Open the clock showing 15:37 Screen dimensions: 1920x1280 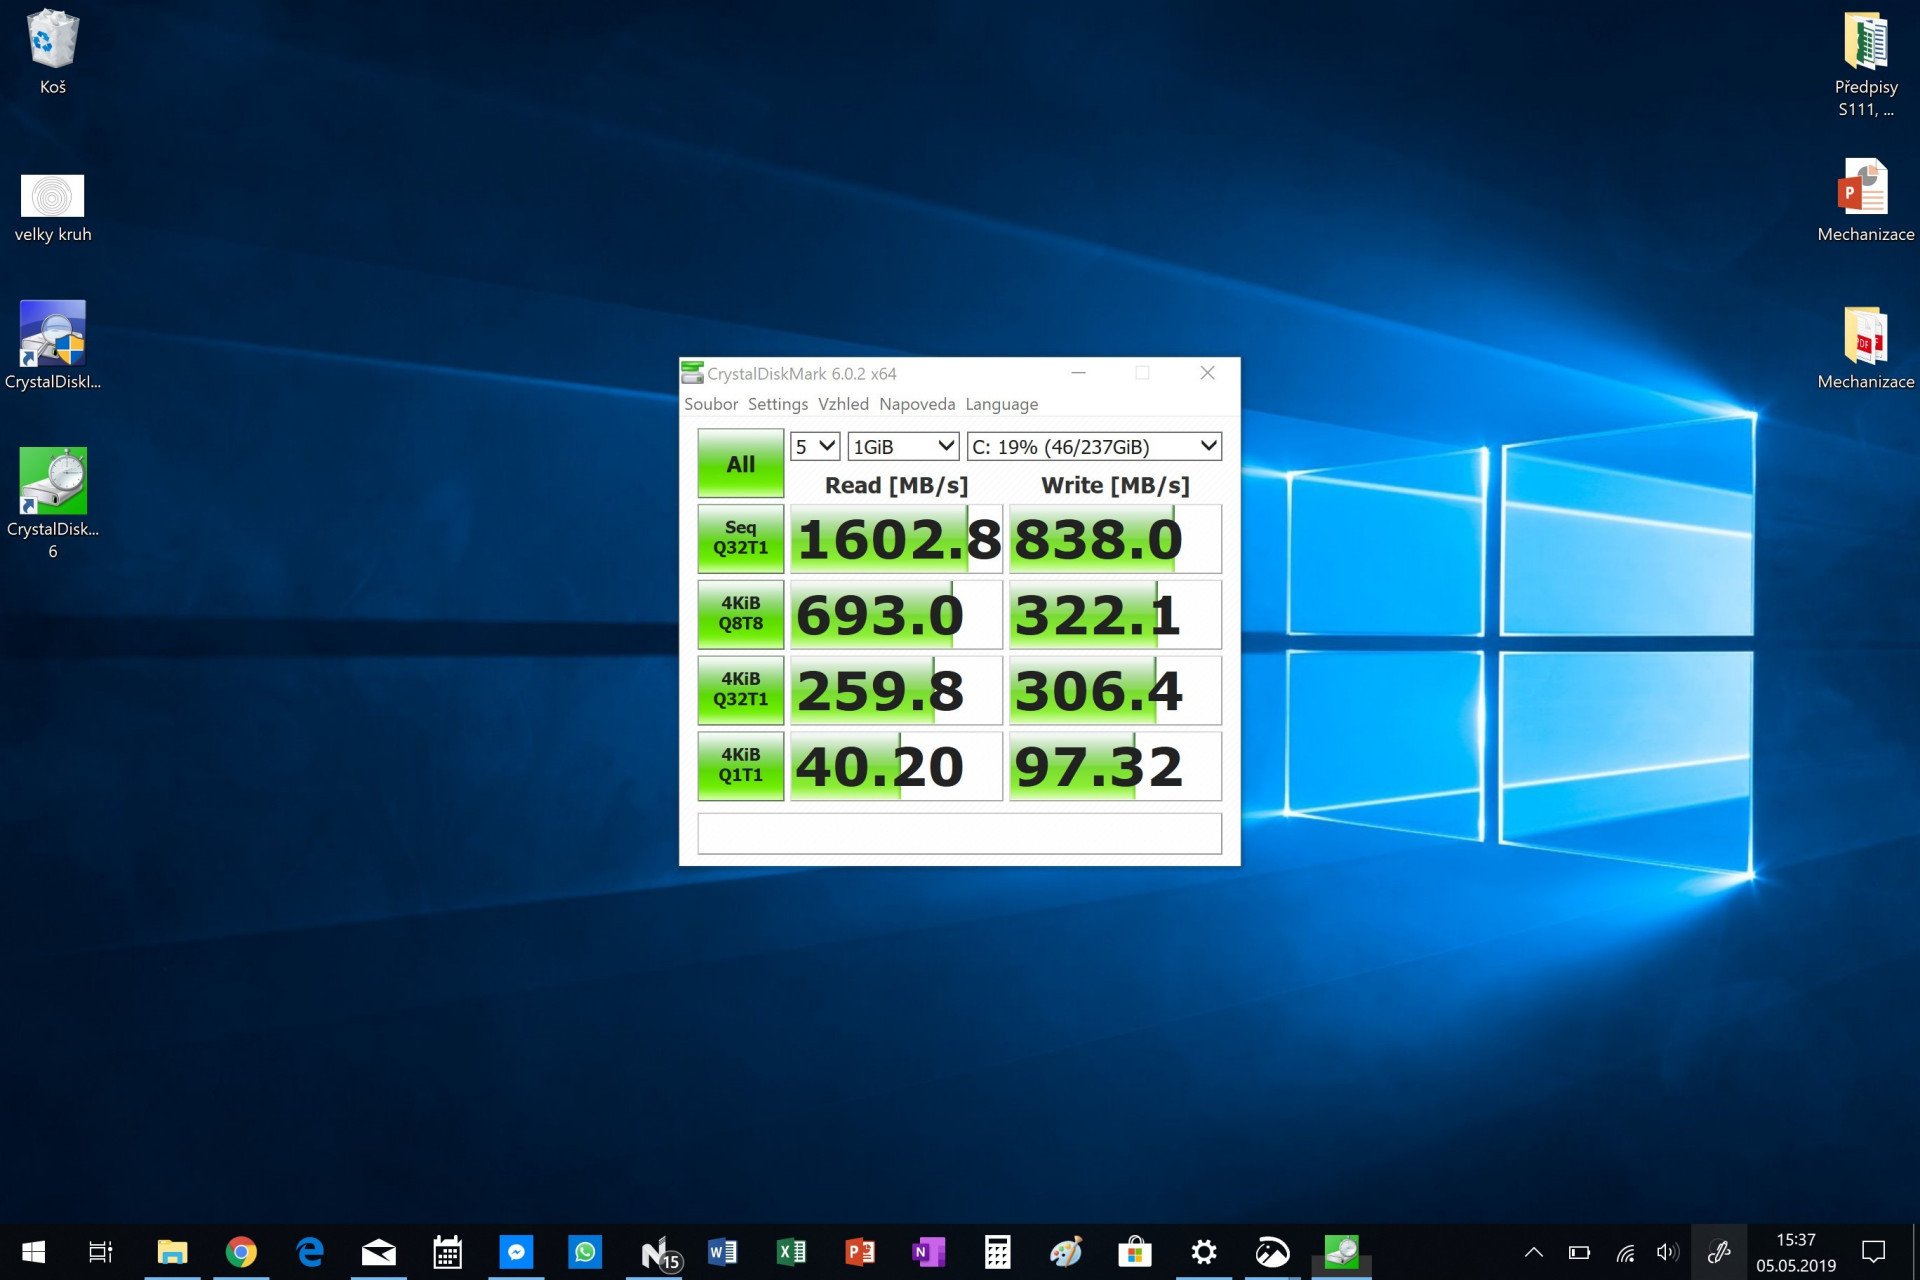point(1796,1252)
